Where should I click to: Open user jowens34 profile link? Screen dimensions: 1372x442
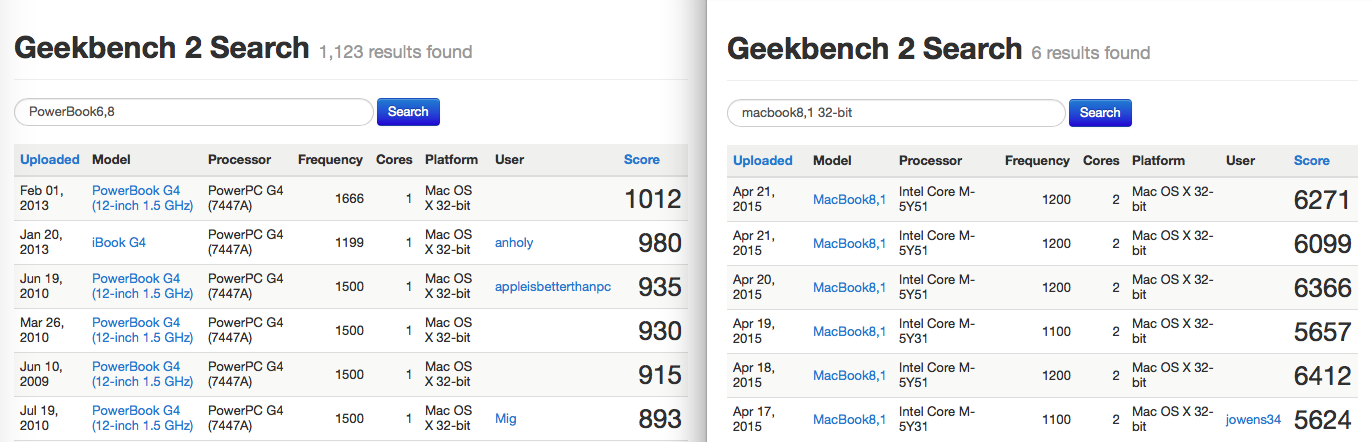point(1254,420)
